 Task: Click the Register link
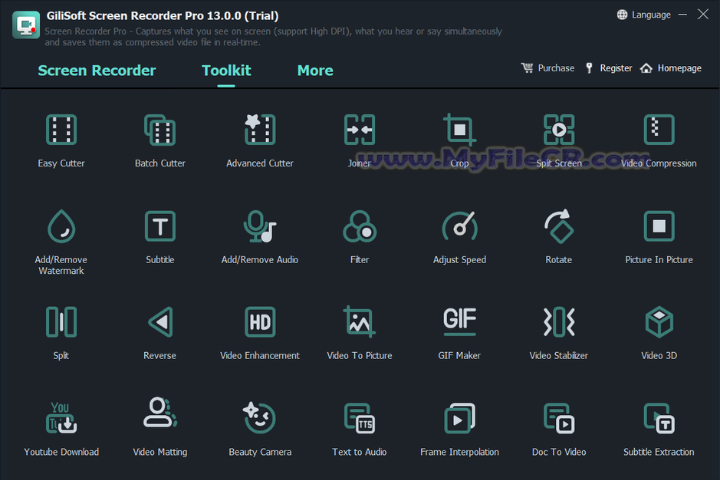(x=608, y=68)
